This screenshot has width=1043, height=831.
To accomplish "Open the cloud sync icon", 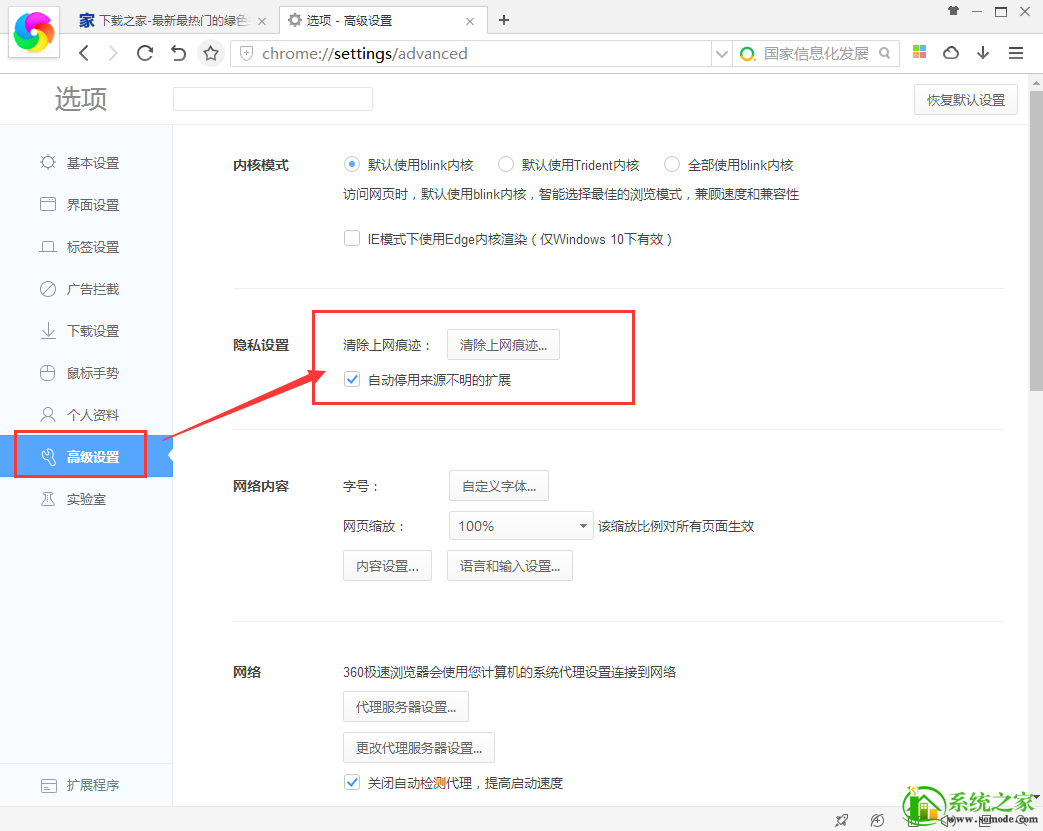I will pos(951,52).
